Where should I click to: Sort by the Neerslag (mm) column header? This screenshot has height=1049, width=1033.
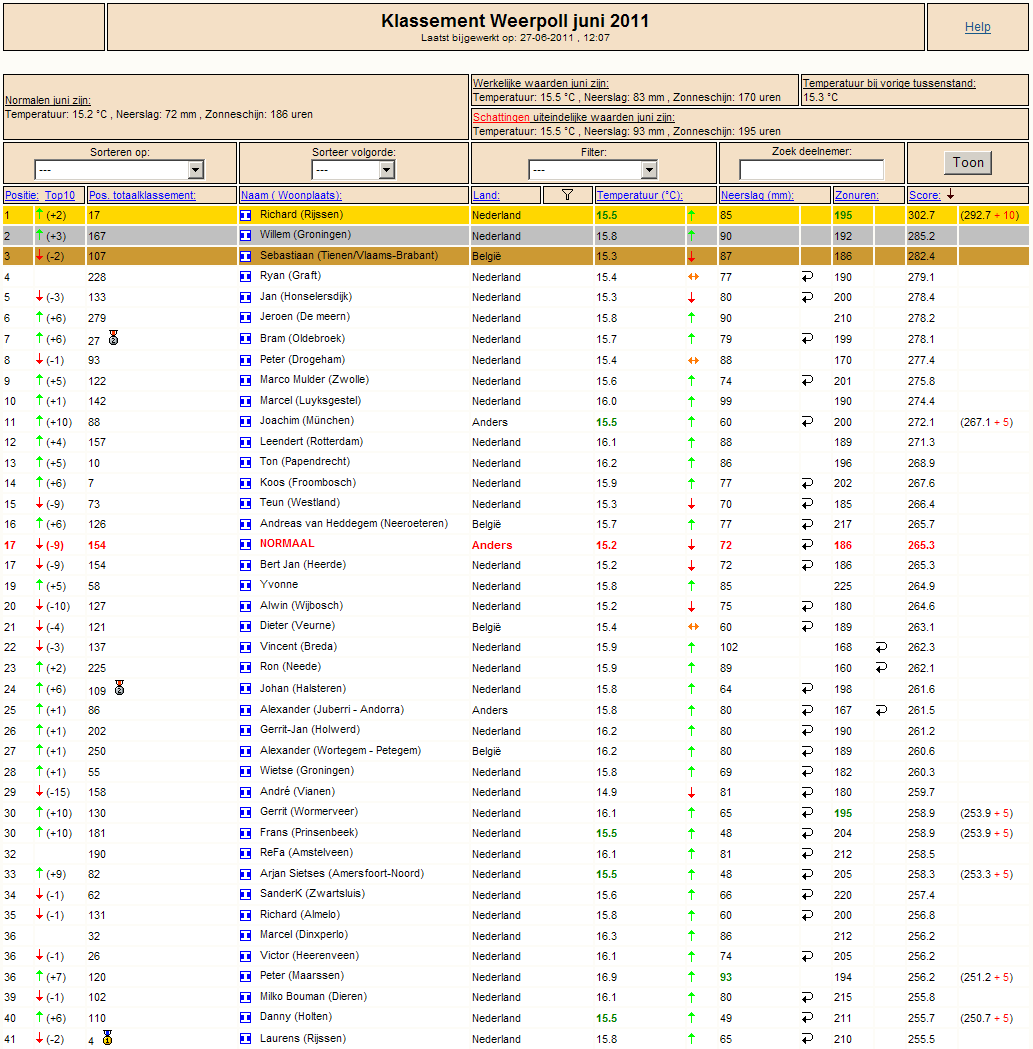(757, 195)
